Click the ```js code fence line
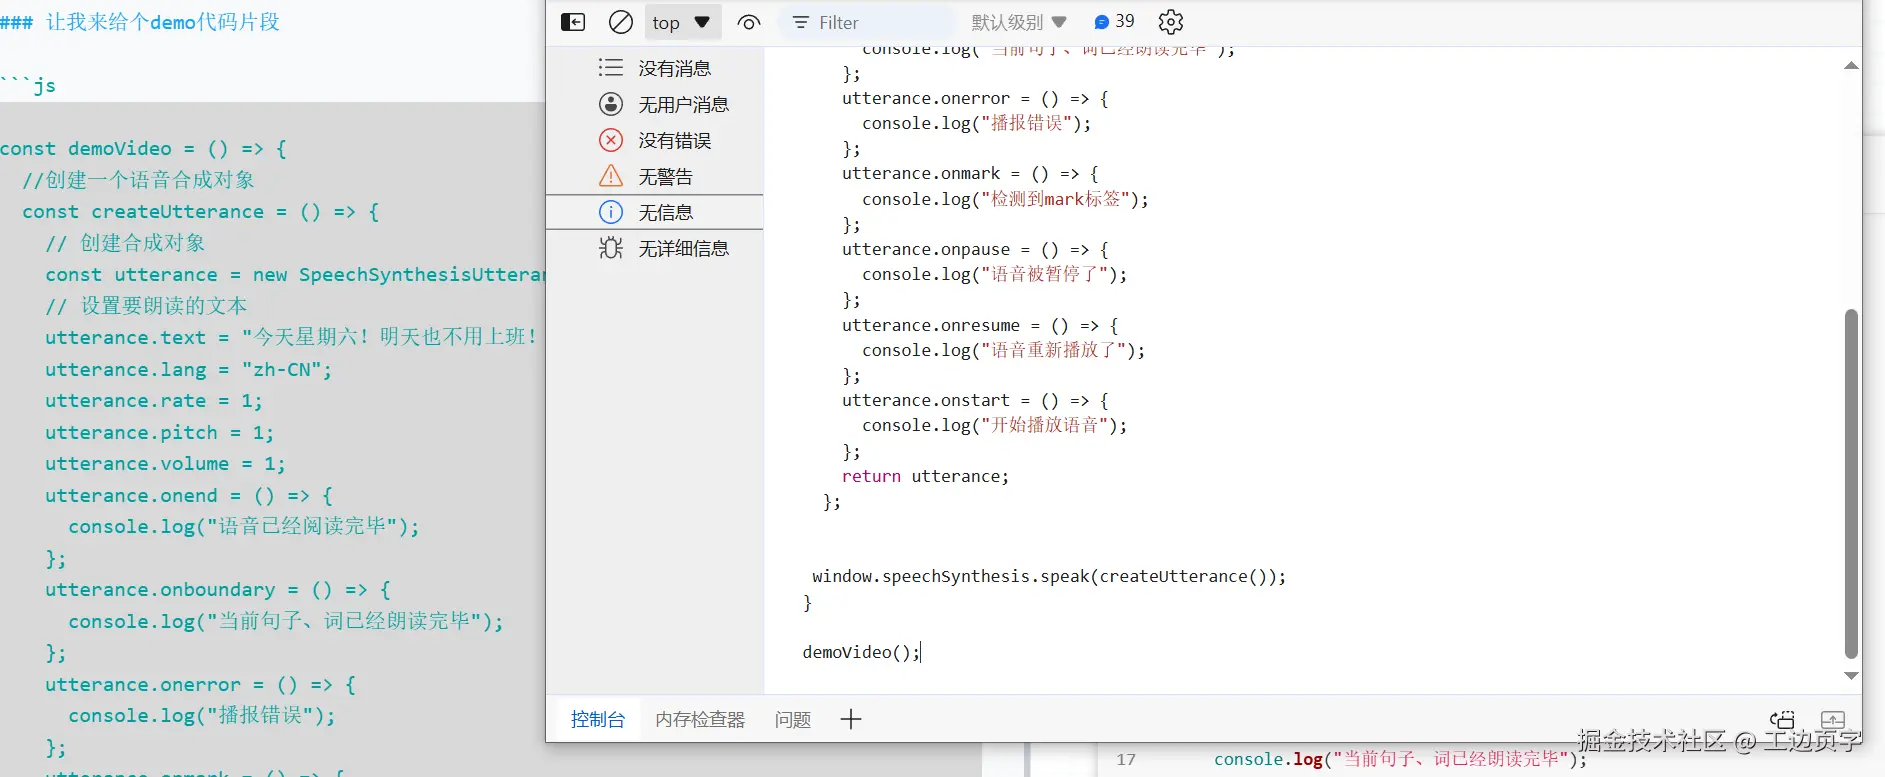This screenshot has height=777, width=1885. pyautogui.click(x=28, y=85)
